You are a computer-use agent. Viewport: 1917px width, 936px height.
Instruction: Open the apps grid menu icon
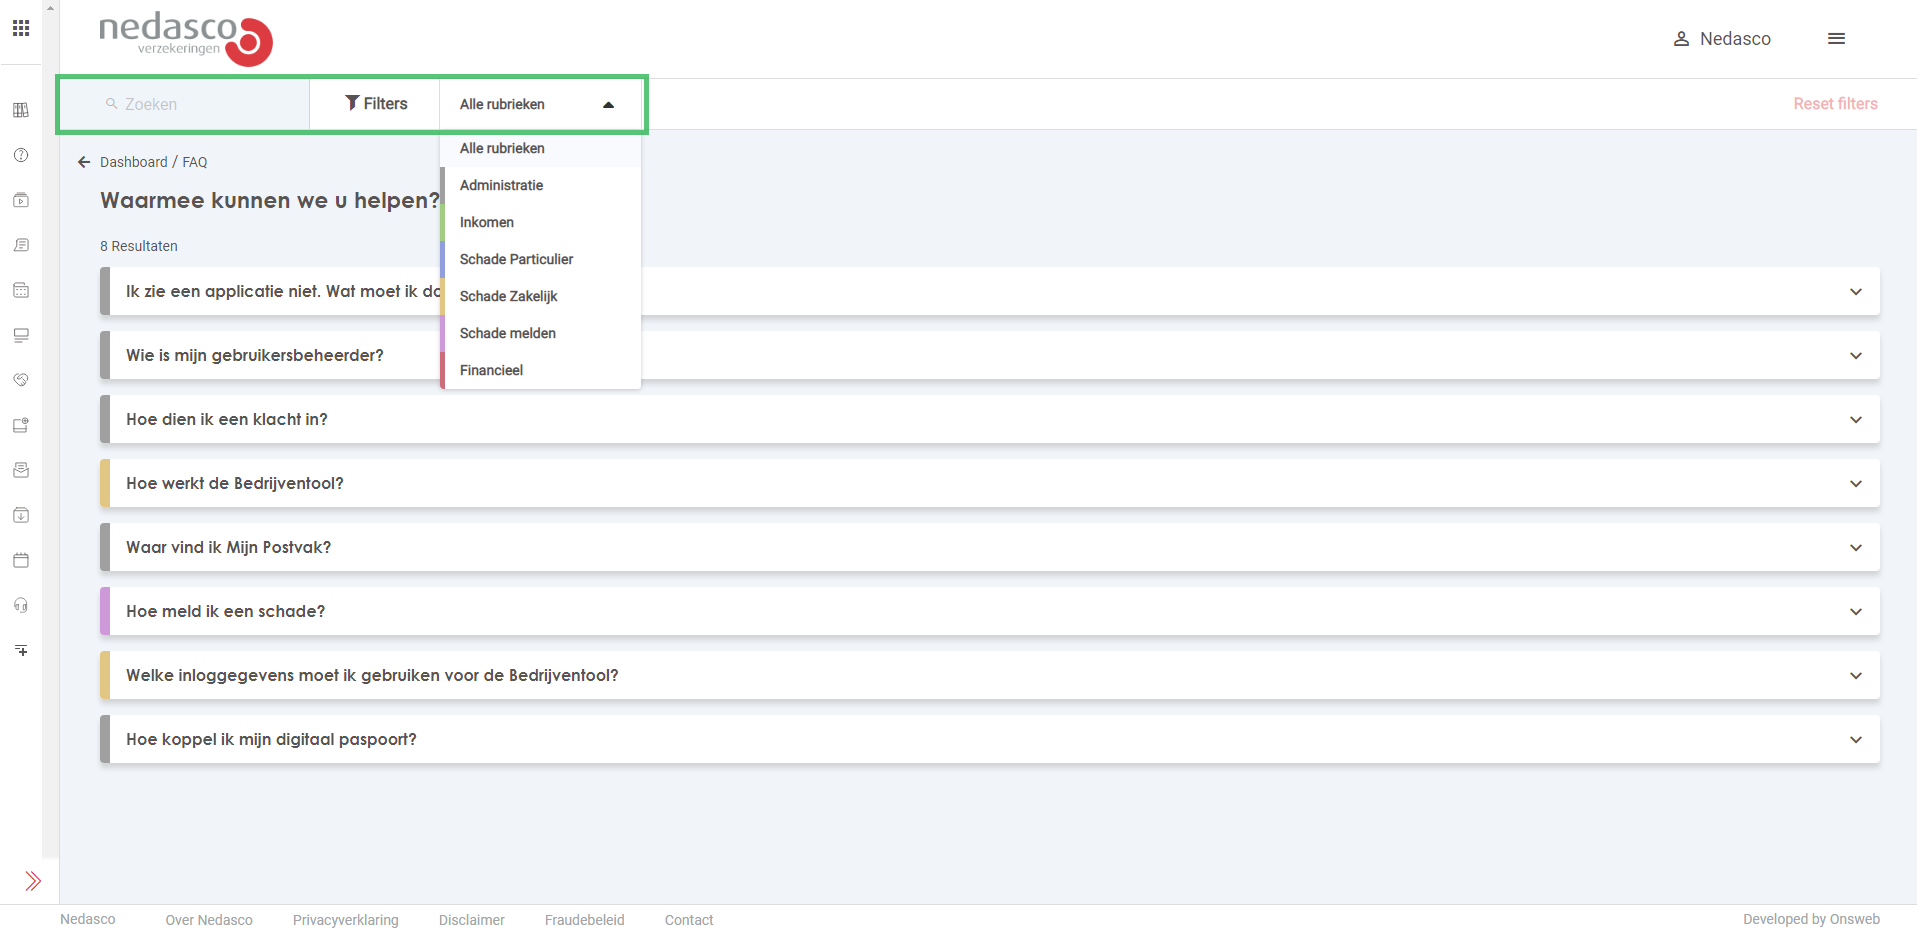(21, 28)
